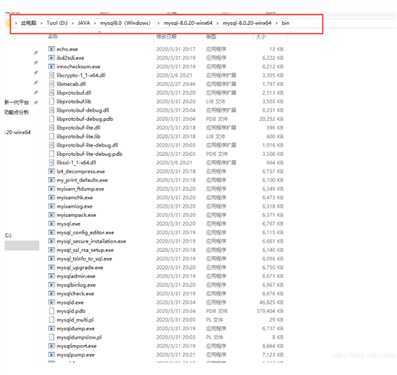397x375 pixels.
Task: Click the mysqladmin.exe application icon
Action: pos(51,276)
